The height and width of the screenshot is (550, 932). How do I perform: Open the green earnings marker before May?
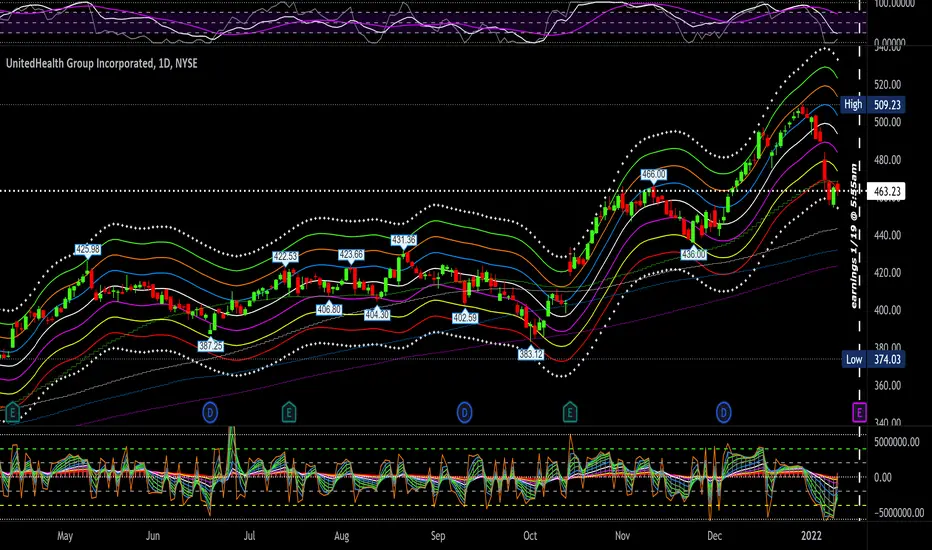[12, 412]
